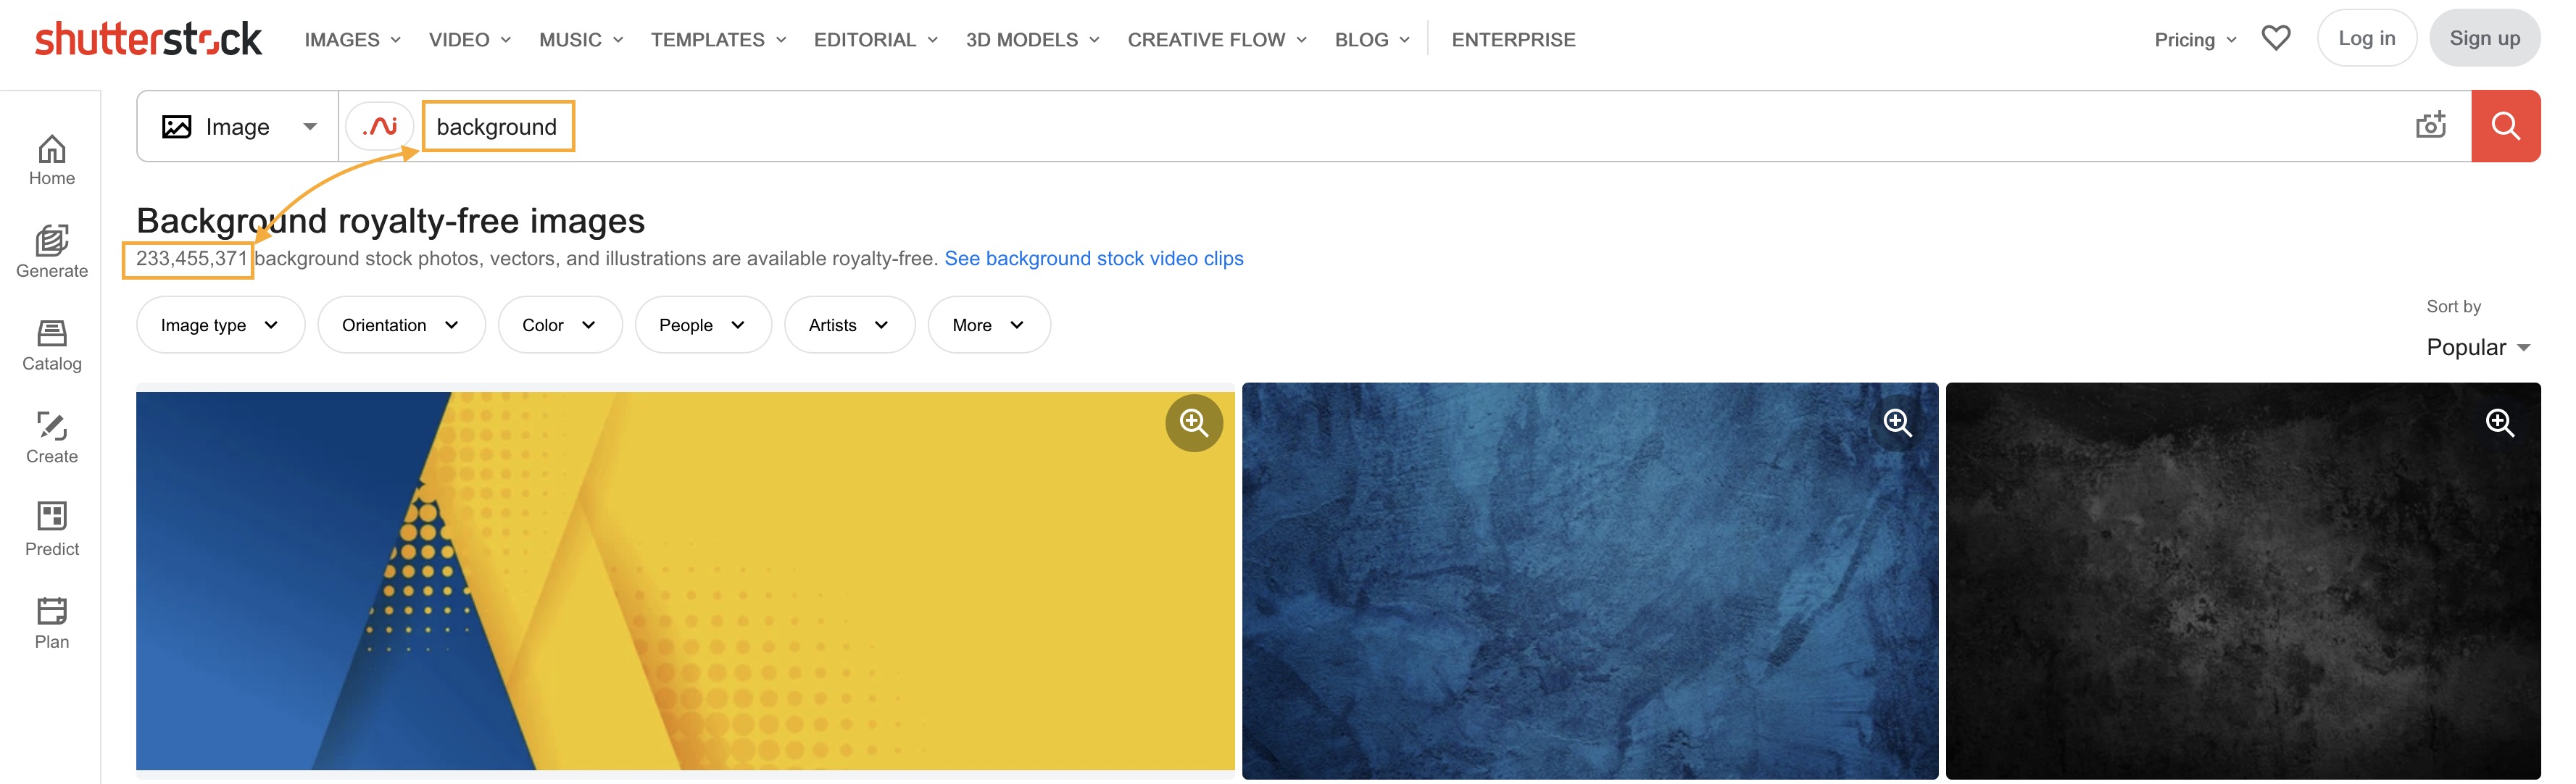
Task: Open your favorites with the heart icon
Action: tap(2277, 38)
